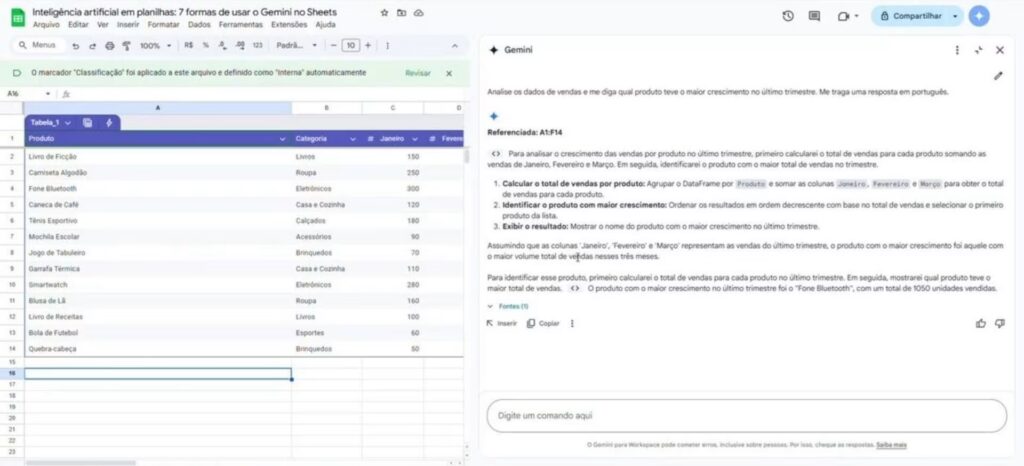Select column B header
The image size is (1024, 466).
pyautogui.click(x=327, y=108)
